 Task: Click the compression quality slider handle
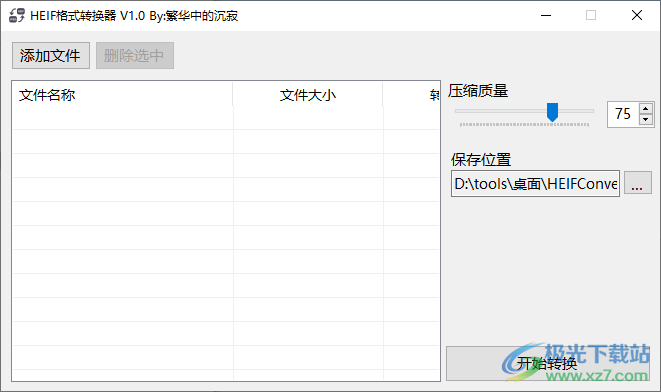[552, 112]
